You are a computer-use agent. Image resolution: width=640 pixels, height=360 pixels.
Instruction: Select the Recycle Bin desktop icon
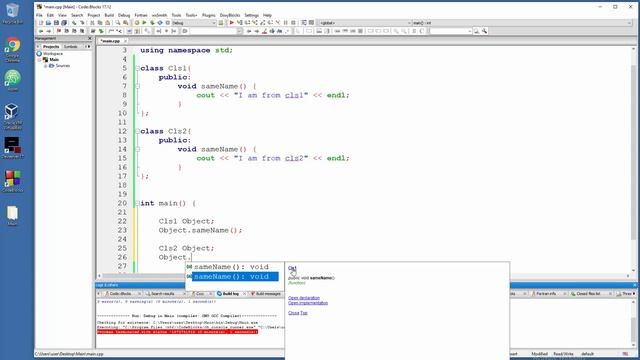coord(12,13)
